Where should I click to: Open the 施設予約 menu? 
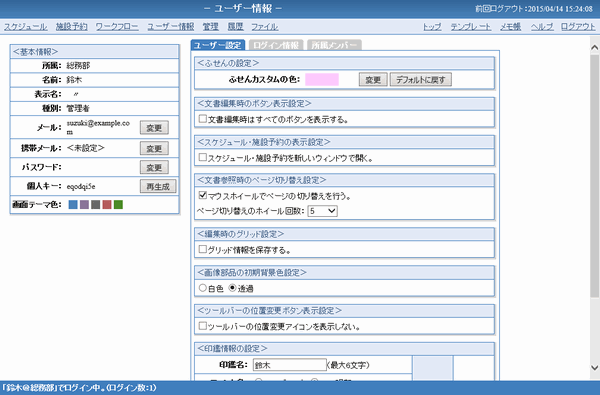pyautogui.click(x=72, y=27)
